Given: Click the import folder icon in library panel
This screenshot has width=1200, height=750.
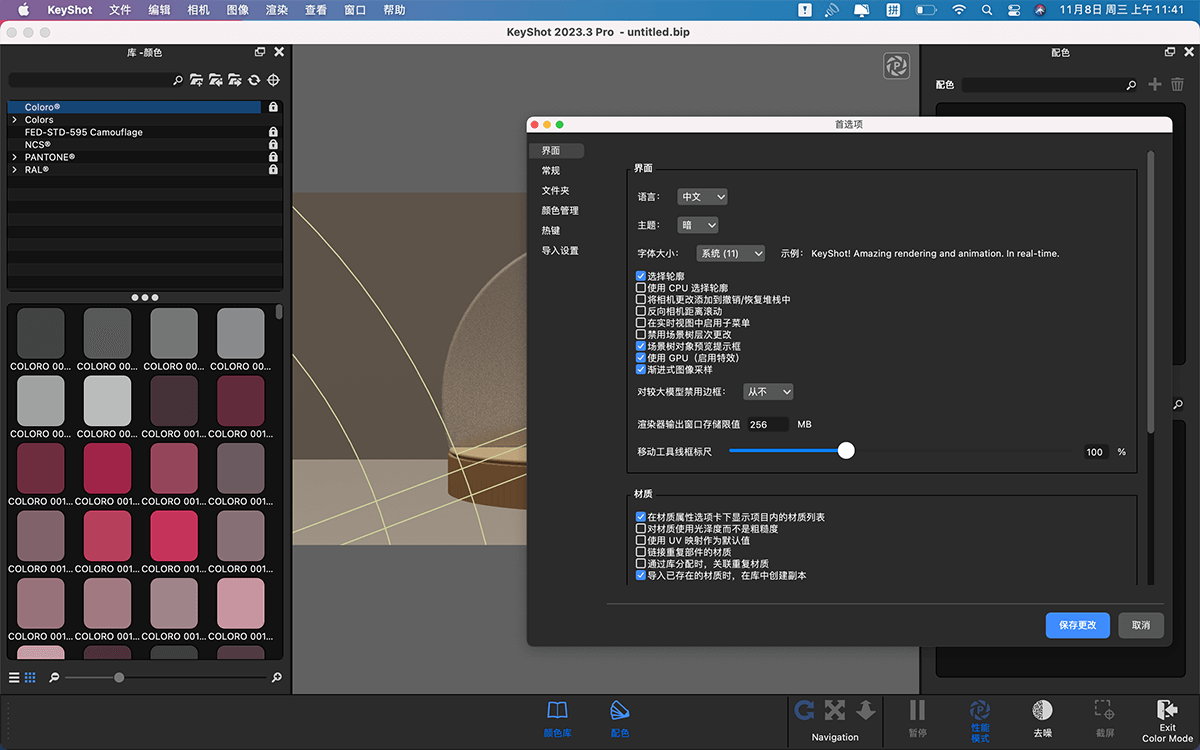Looking at the screenshot, I should pos(215,80).
